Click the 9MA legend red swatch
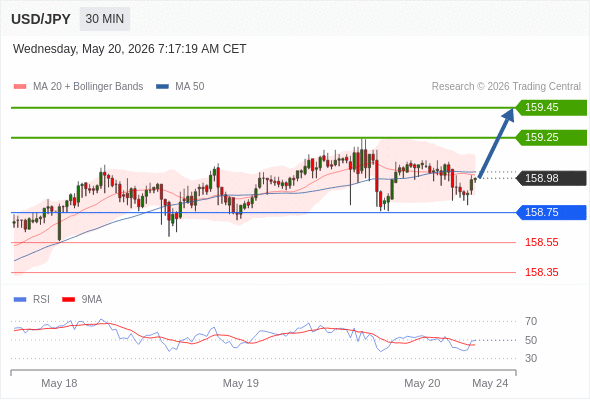Image resolution: width=590 pixels, height=400 pixels. [x=68, y=300]
